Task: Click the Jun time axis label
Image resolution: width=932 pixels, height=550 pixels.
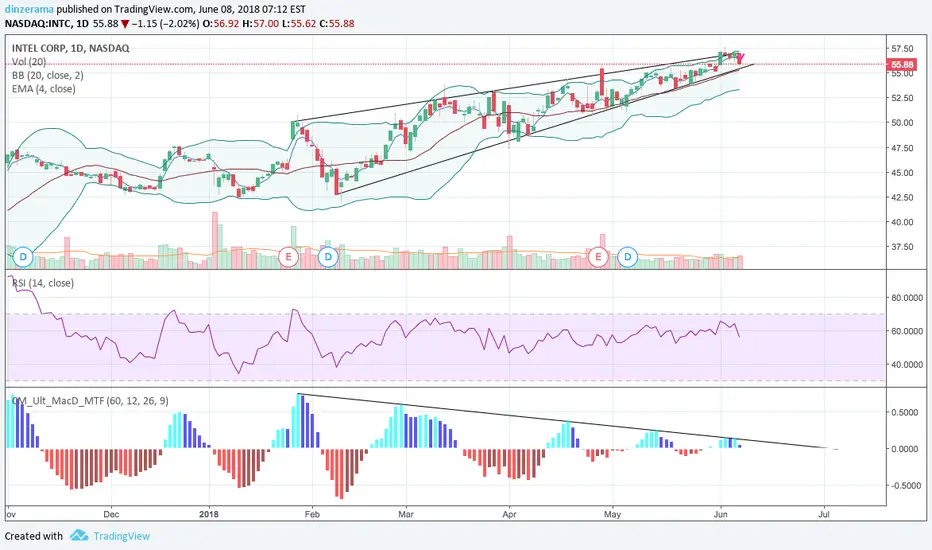Action: pyautogui.click(x=720, y=514)
